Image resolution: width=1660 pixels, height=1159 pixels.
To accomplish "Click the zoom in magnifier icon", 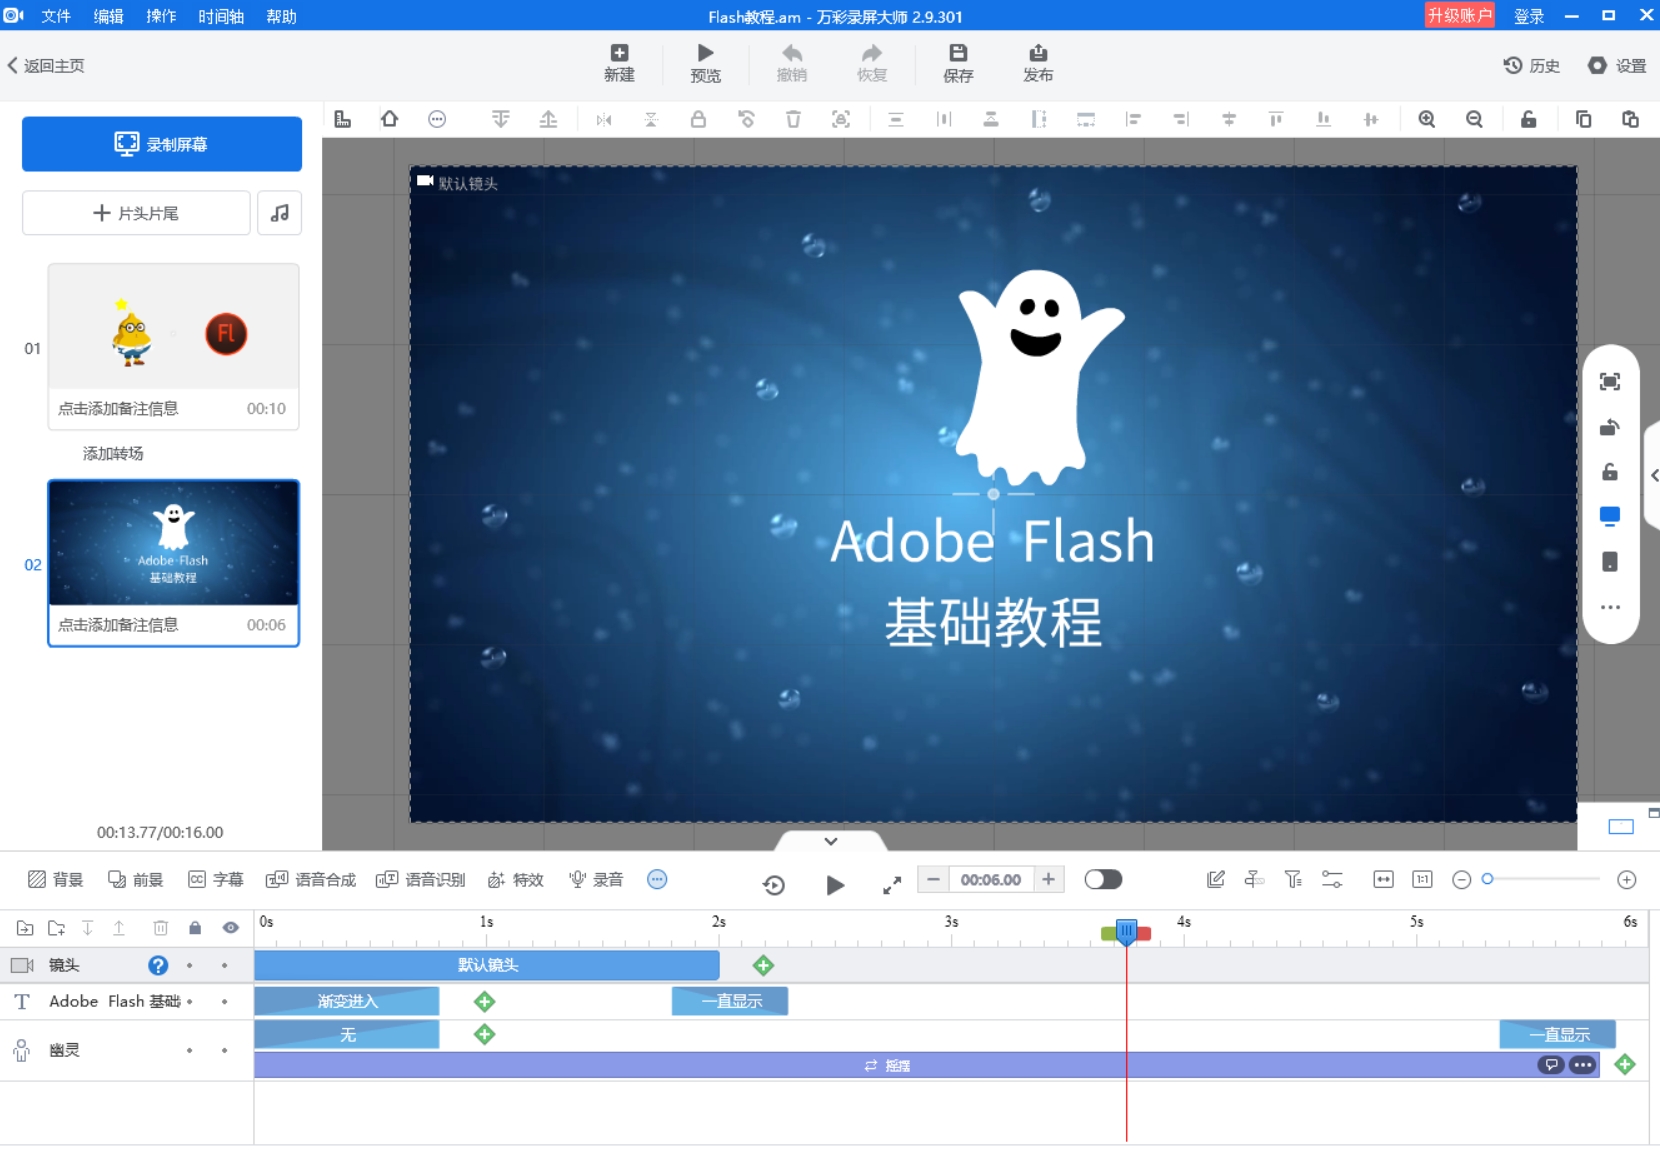I will (x=1427, y=119).
